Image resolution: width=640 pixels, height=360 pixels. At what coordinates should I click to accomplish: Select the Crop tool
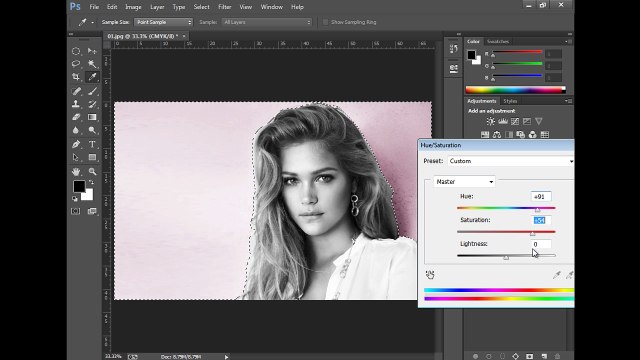(76, 77)
